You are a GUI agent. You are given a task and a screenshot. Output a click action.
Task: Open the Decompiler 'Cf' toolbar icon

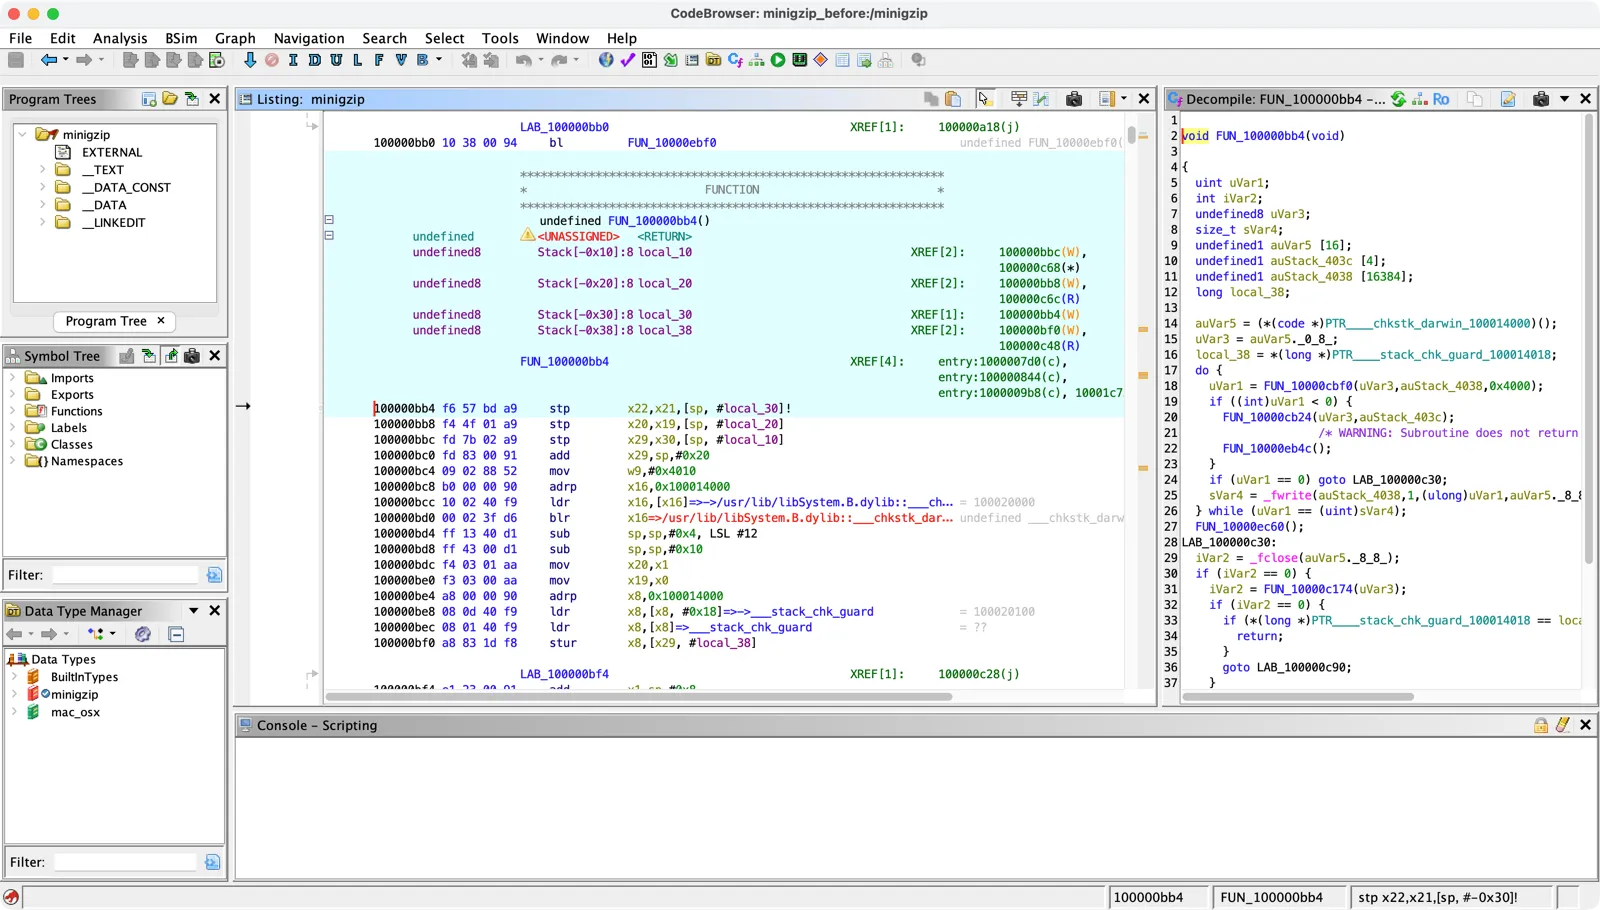coord(735,60)
